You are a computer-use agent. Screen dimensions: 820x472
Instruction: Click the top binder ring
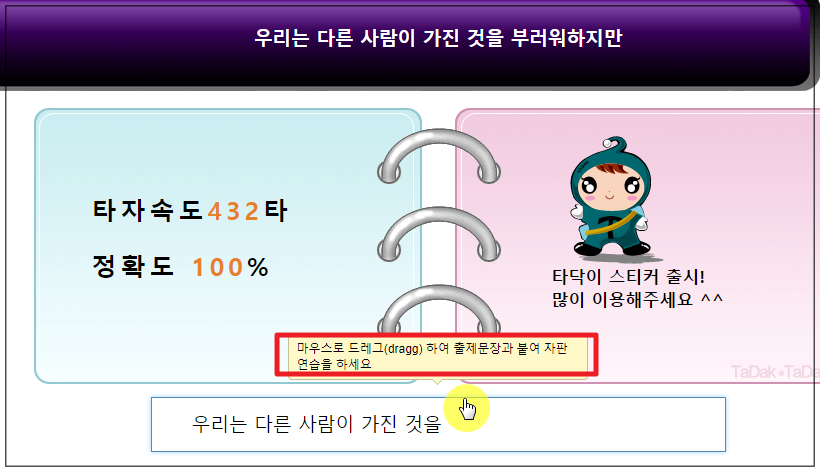coord(439,156)
